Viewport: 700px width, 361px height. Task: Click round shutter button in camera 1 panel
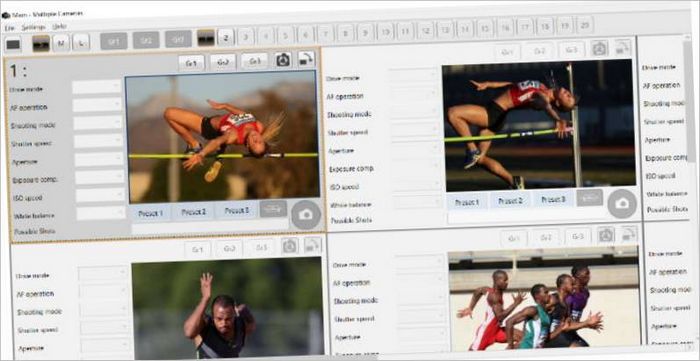click(x=306, y=215)
